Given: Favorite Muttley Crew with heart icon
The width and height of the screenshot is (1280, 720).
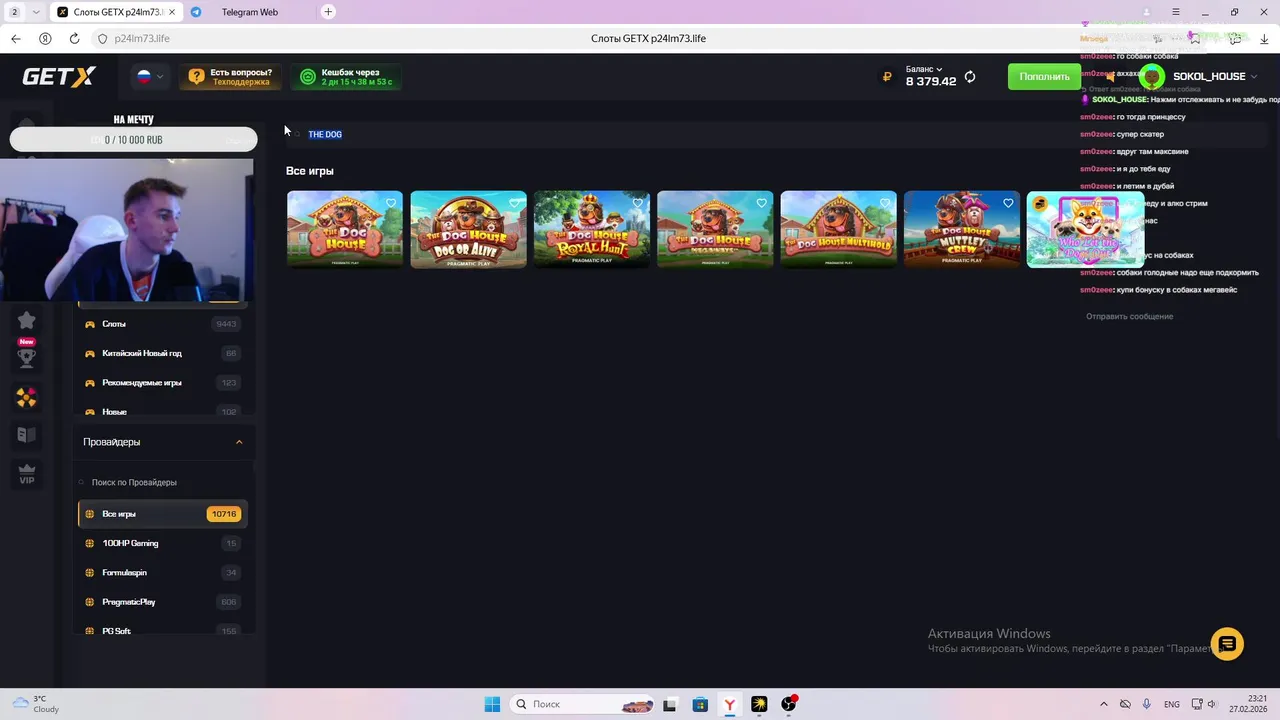Looking at the screenshot, I should tap(1008, 203).
